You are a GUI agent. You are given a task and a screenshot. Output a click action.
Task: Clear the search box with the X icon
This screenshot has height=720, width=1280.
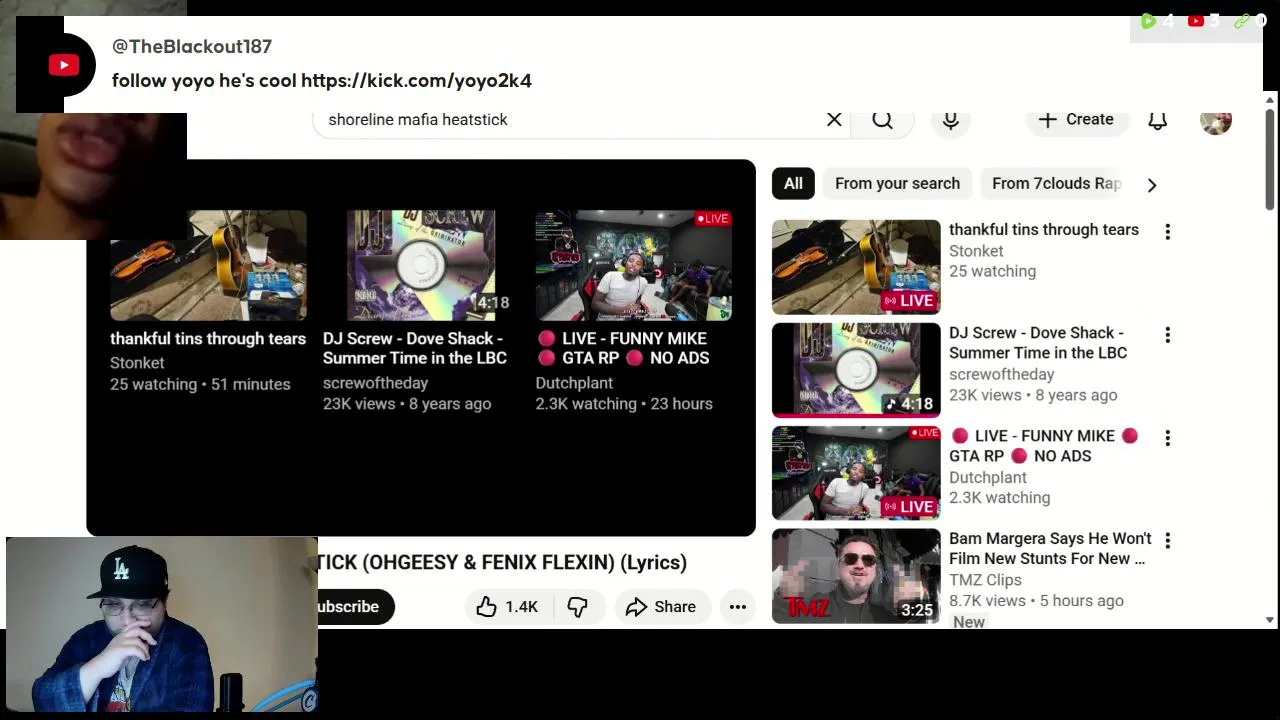(834, 119)
